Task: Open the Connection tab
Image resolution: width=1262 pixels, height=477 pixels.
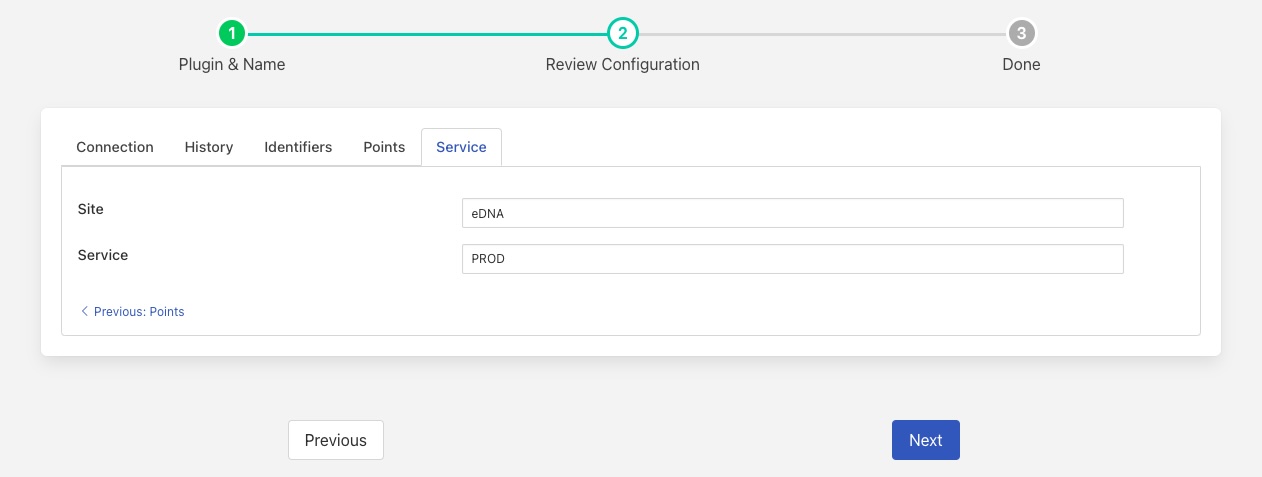Action: click(x=115, y=147)
